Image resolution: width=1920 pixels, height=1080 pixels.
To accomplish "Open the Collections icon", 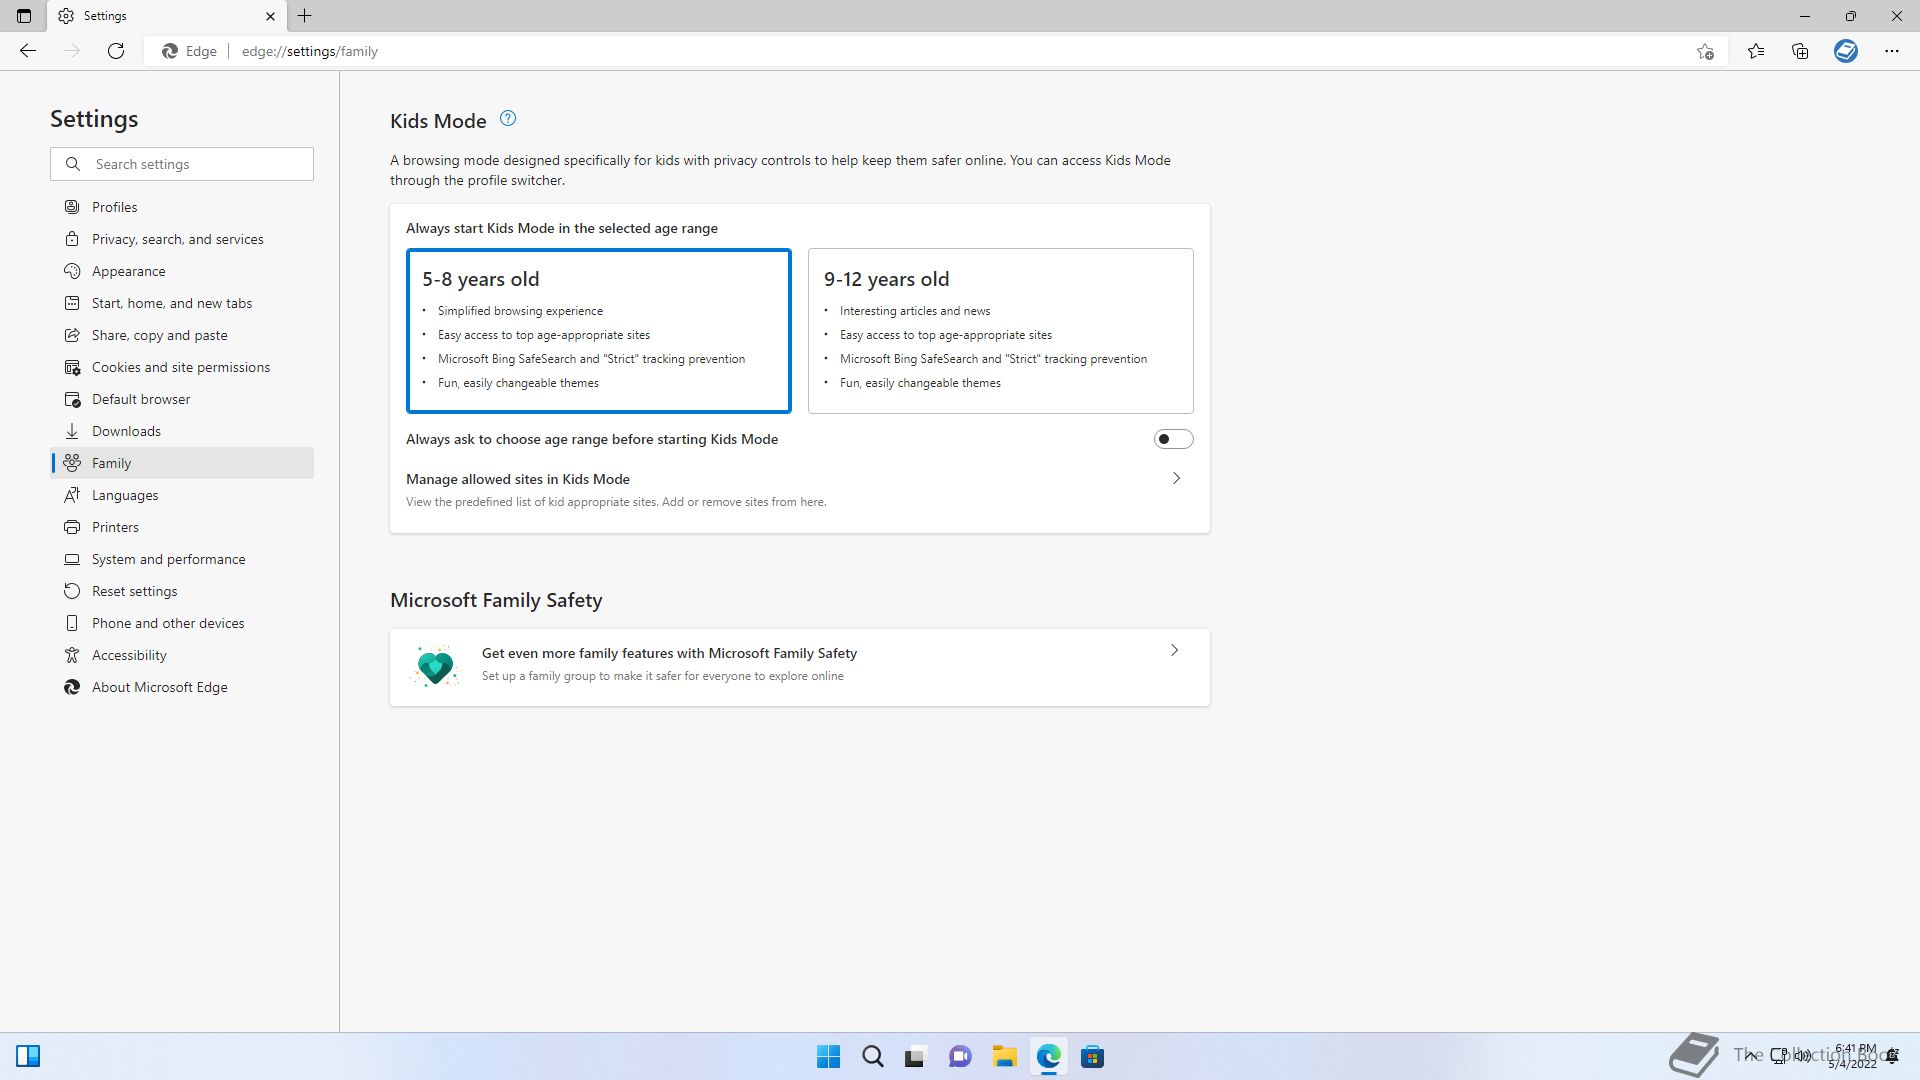I will 1800,51.
